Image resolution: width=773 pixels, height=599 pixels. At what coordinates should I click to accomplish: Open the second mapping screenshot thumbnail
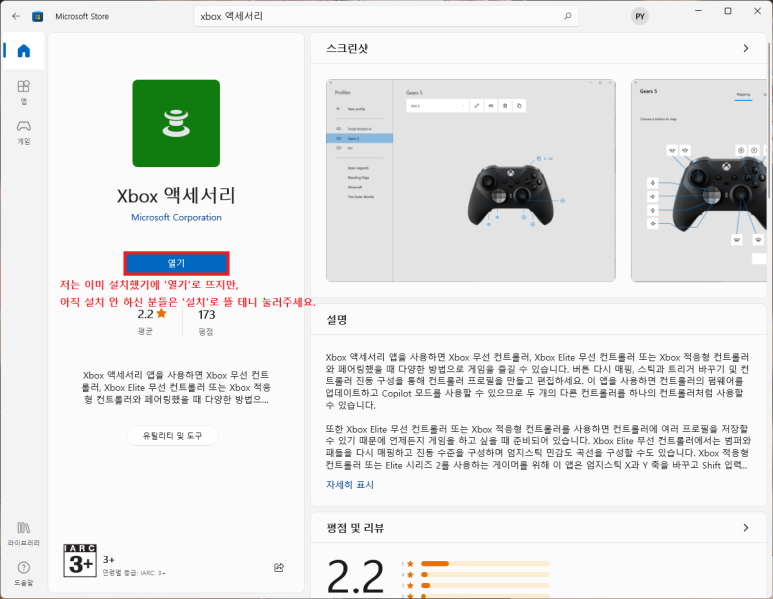pos(699,181)
